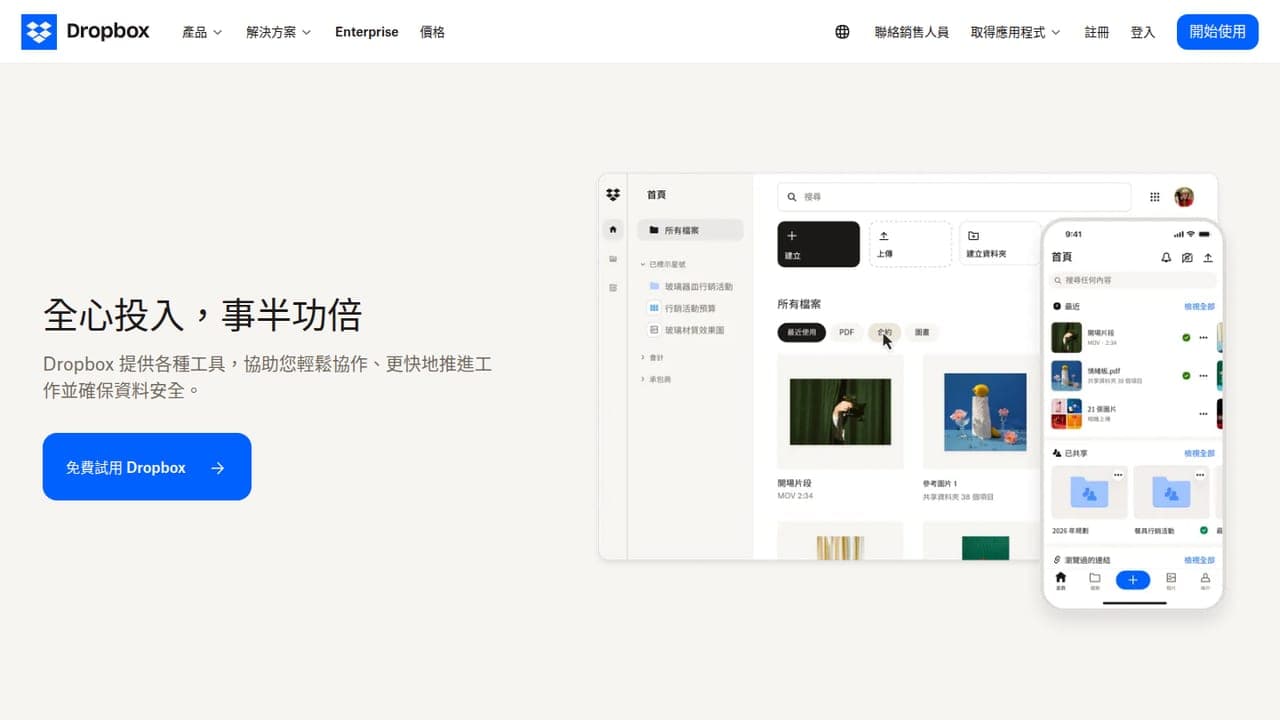Open the 參考圖片 1 thumbnail
Image resolution: width=1280 pixels, height=720 pixels.
[985, 411]
